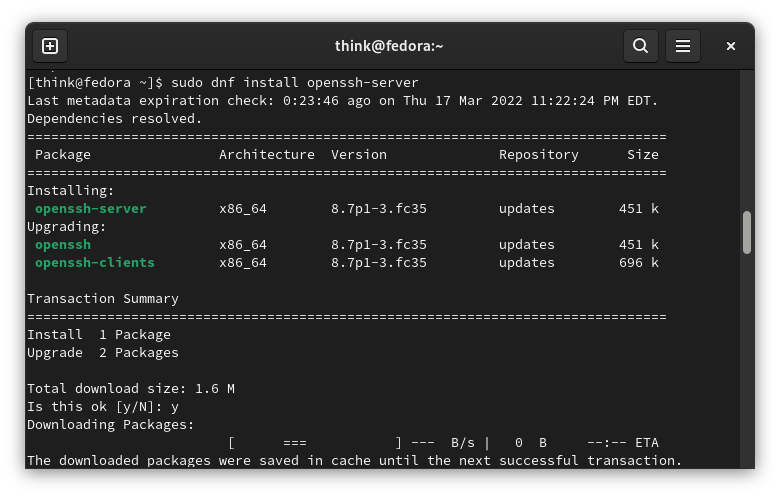Click the Transaction Summary heading
Screen dimensions: 780x497
pos(103,298)
